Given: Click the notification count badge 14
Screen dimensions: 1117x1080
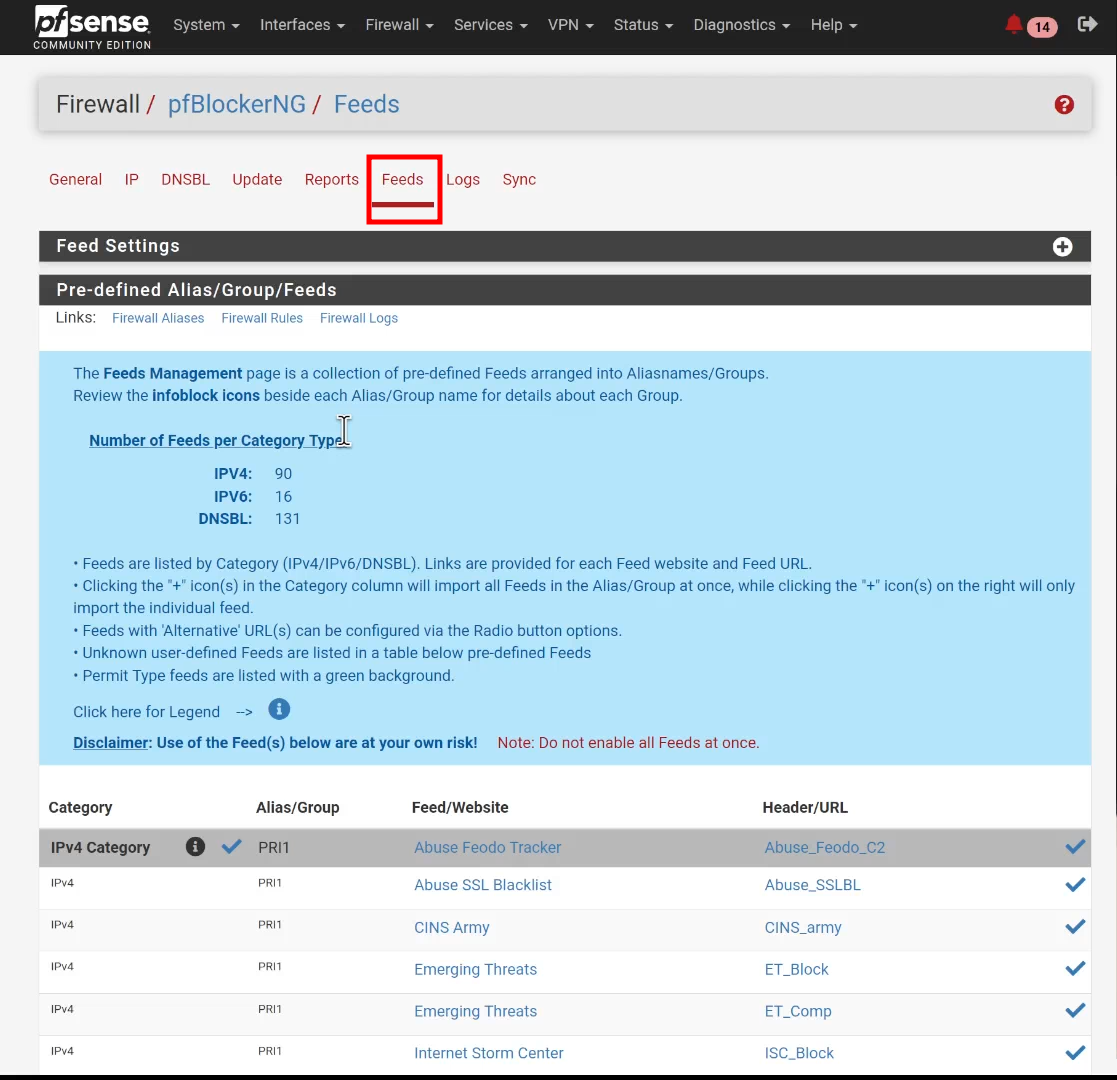Looking at the screenshot, I should (1042, 27).
